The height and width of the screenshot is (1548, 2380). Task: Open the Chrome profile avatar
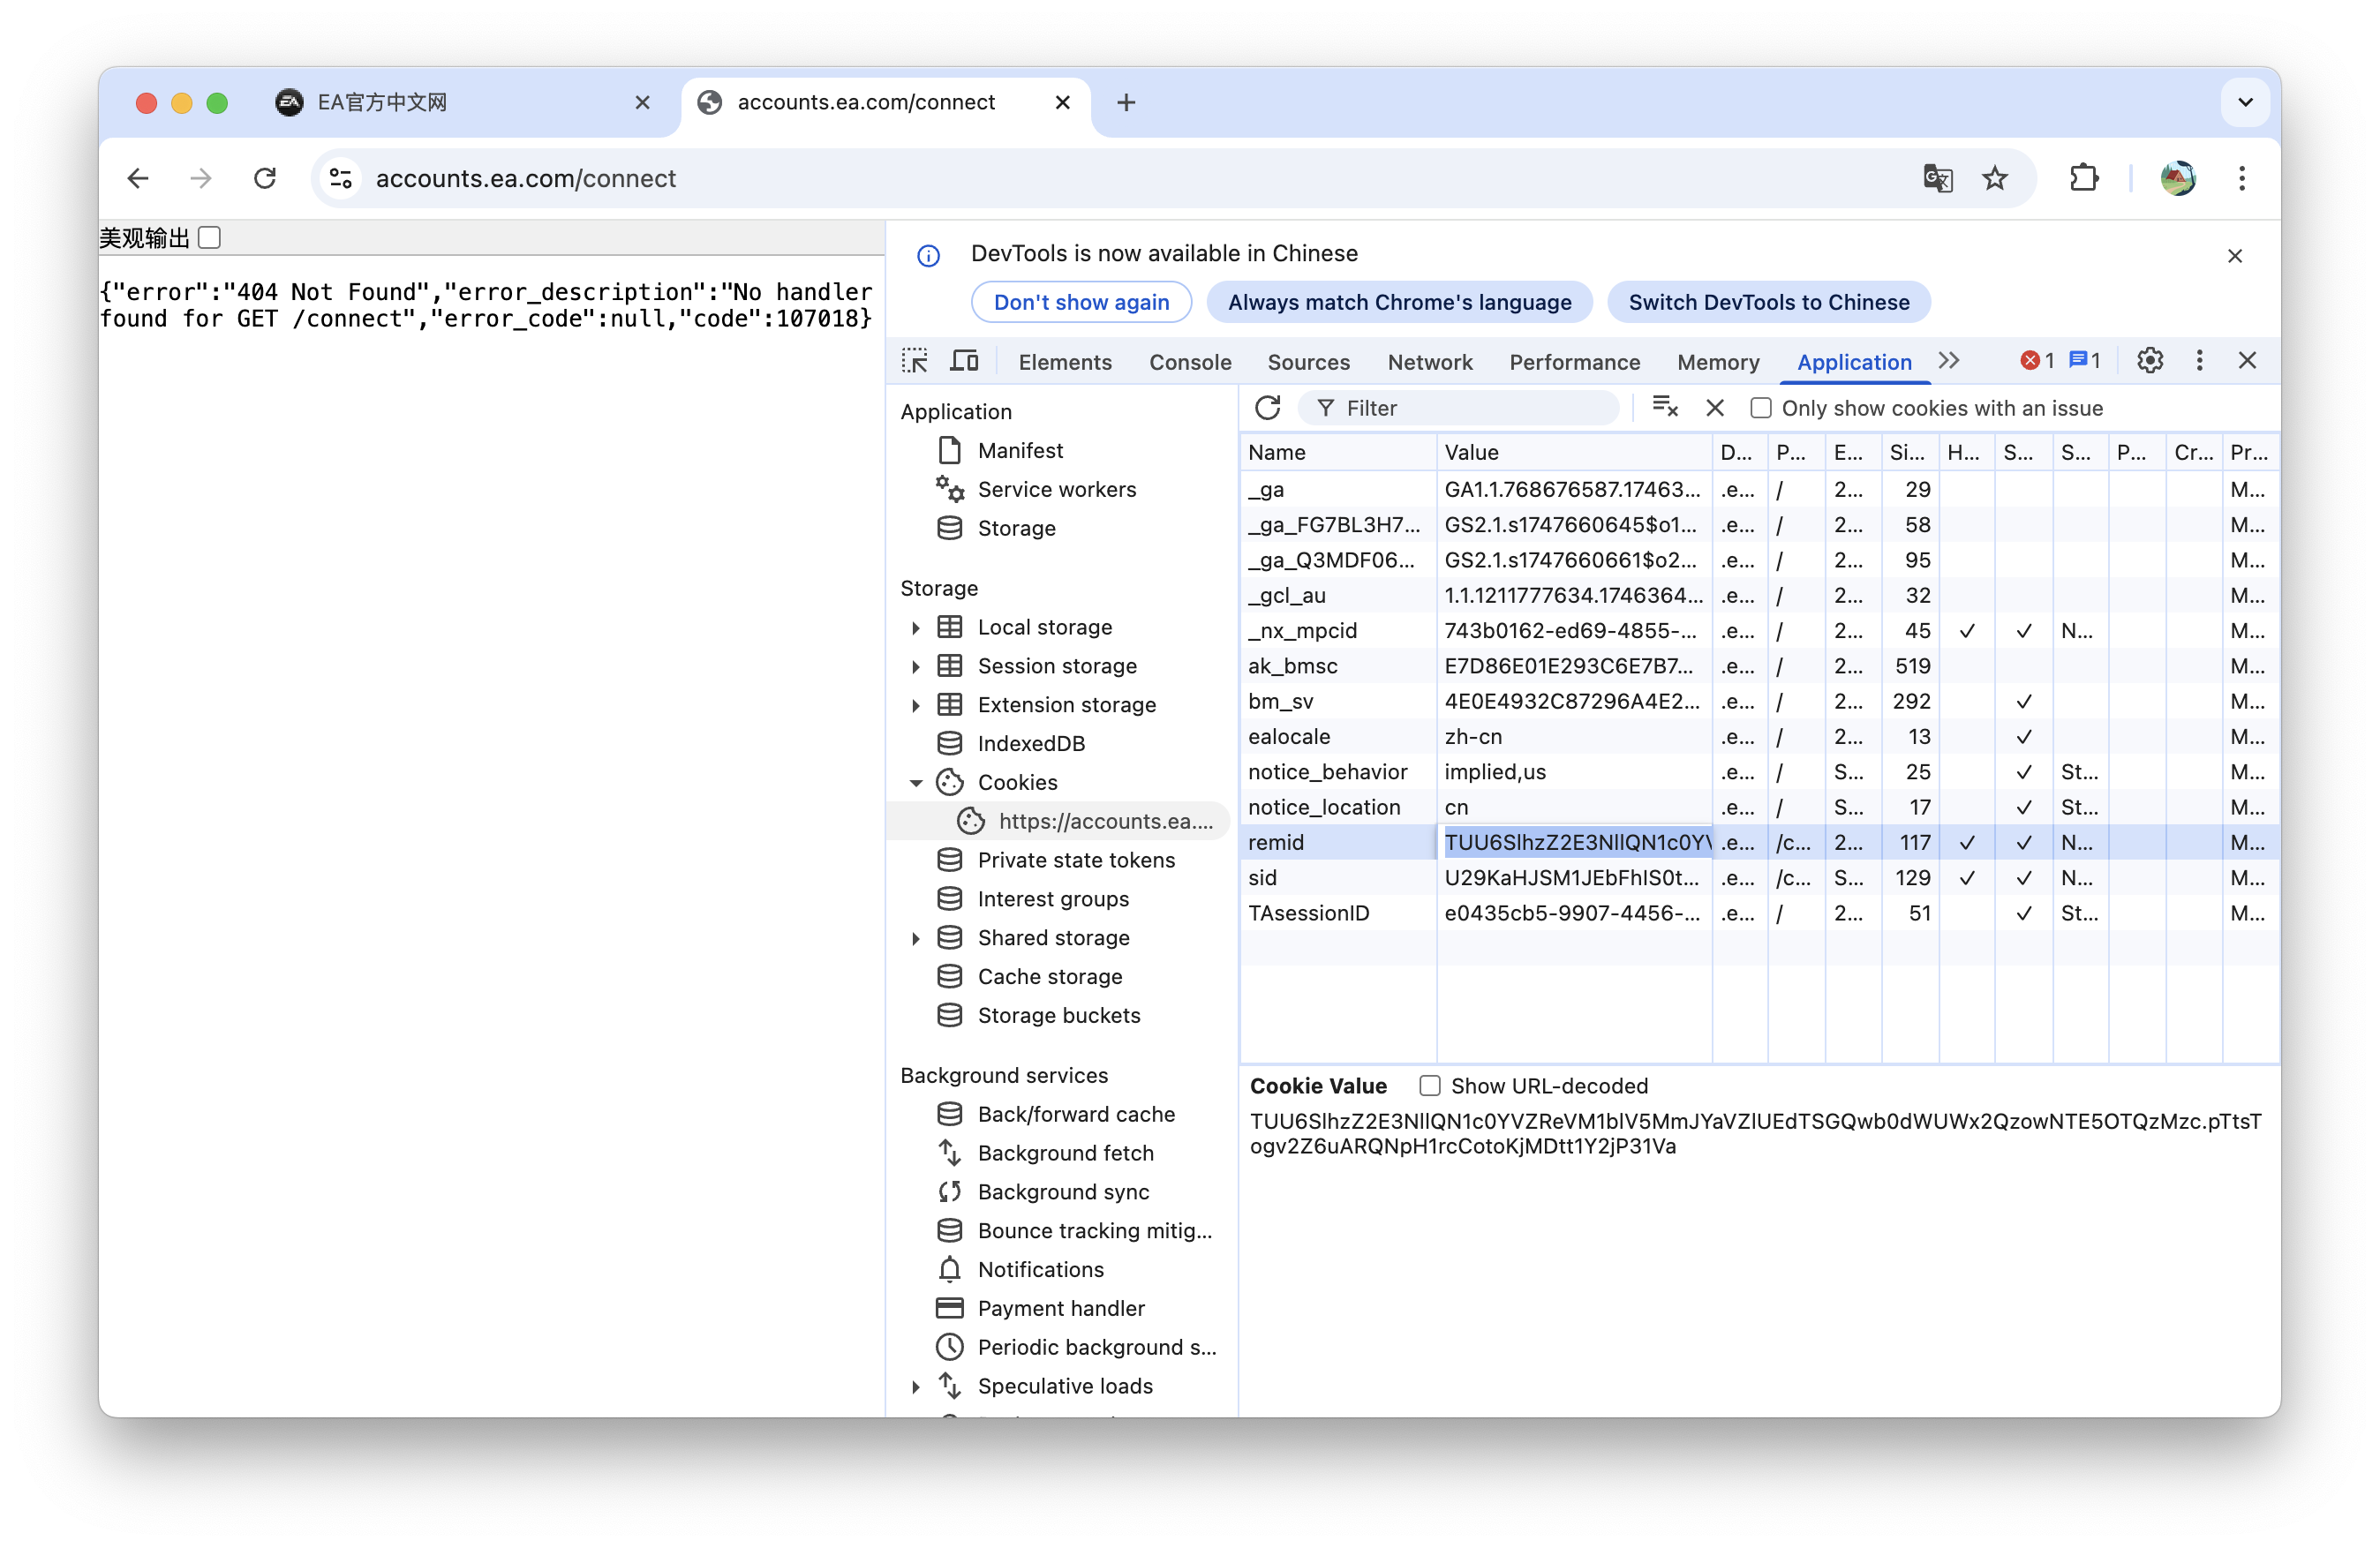[2179, 178]
